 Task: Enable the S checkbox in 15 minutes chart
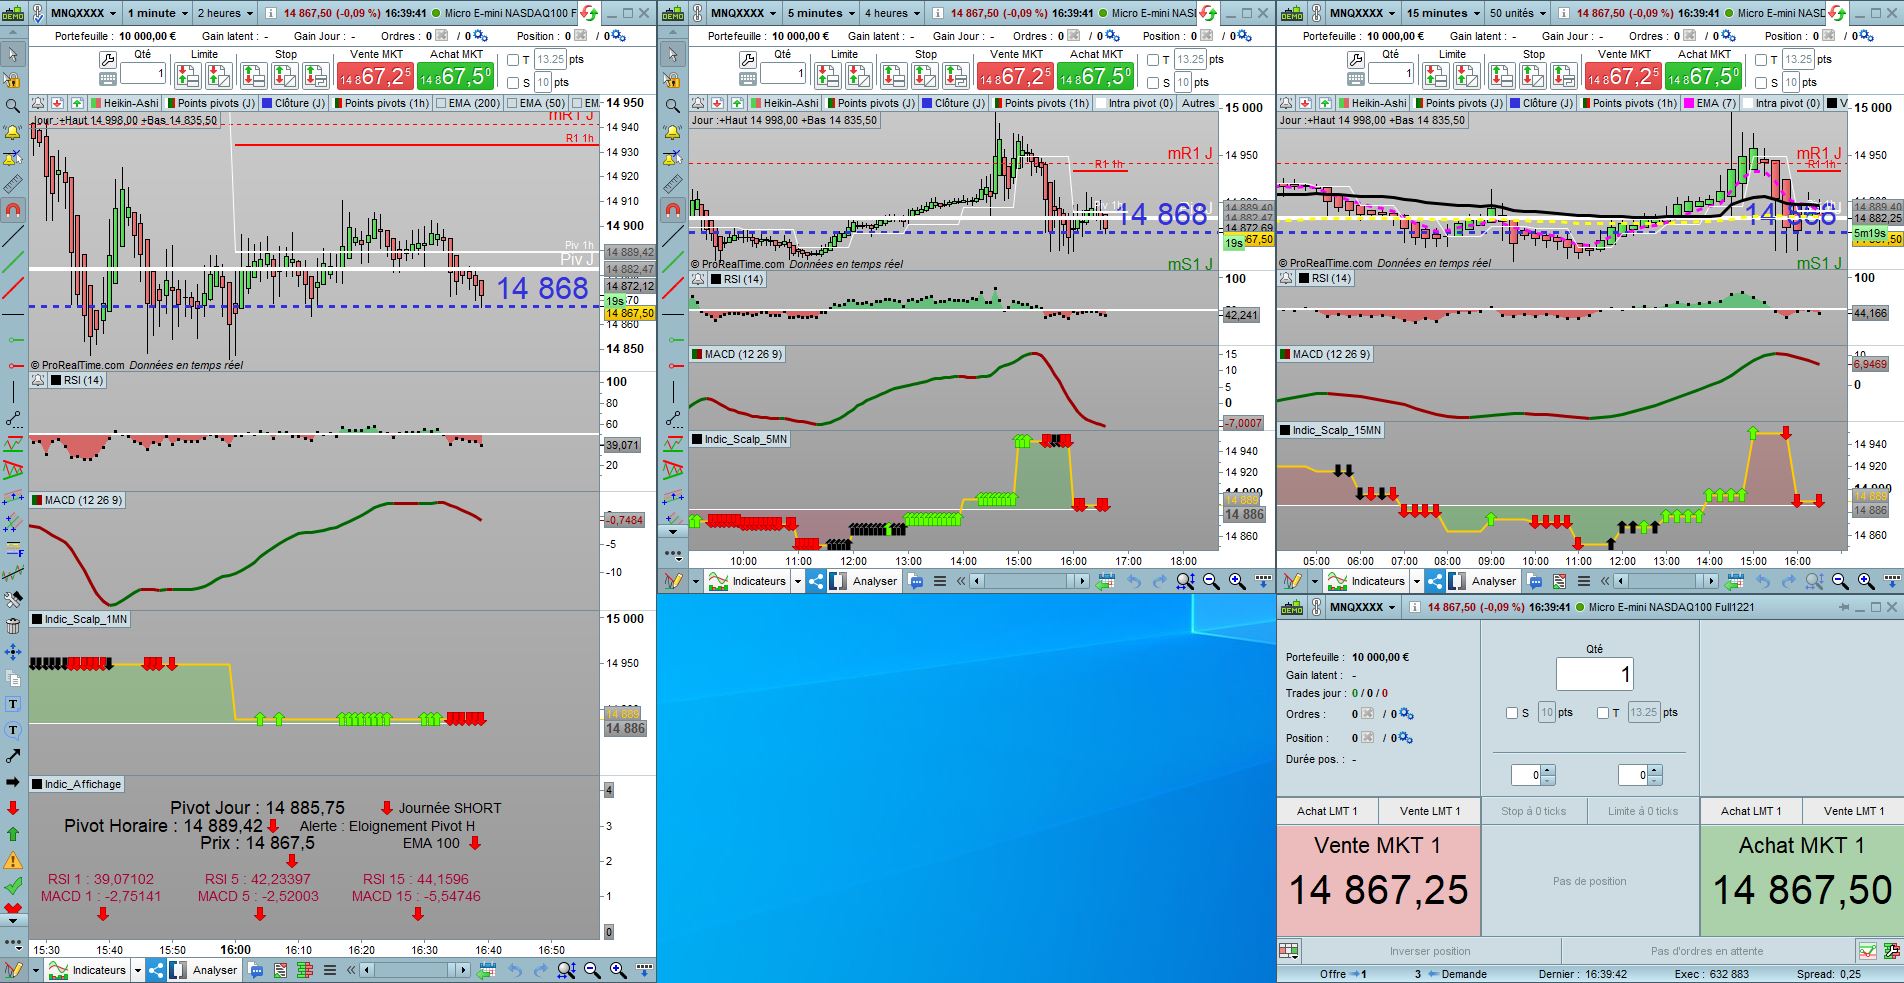tap(1761, 83)
